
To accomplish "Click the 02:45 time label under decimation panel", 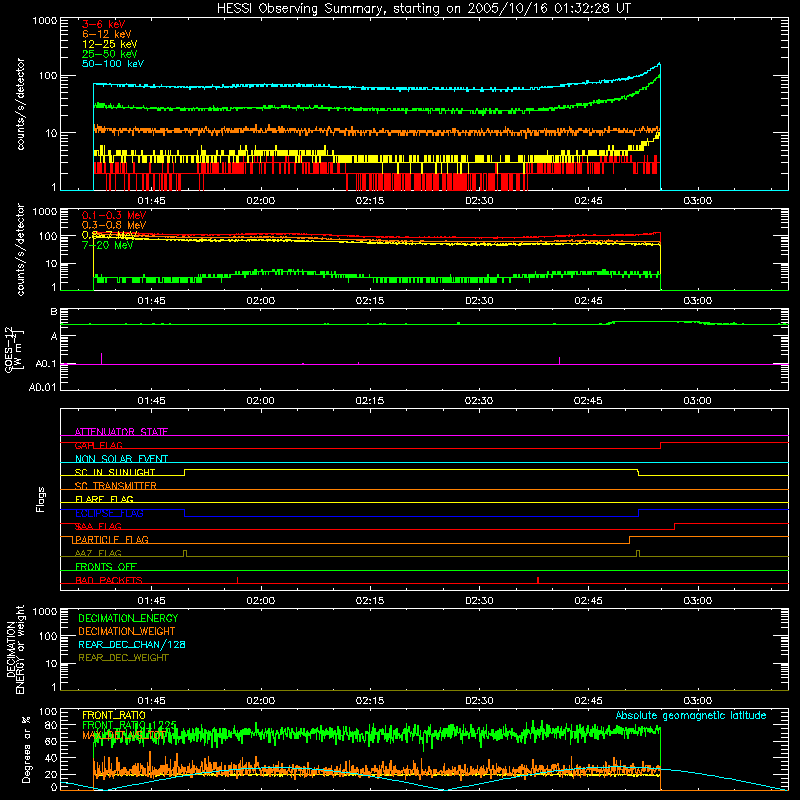I will click(x=588, y=701).
